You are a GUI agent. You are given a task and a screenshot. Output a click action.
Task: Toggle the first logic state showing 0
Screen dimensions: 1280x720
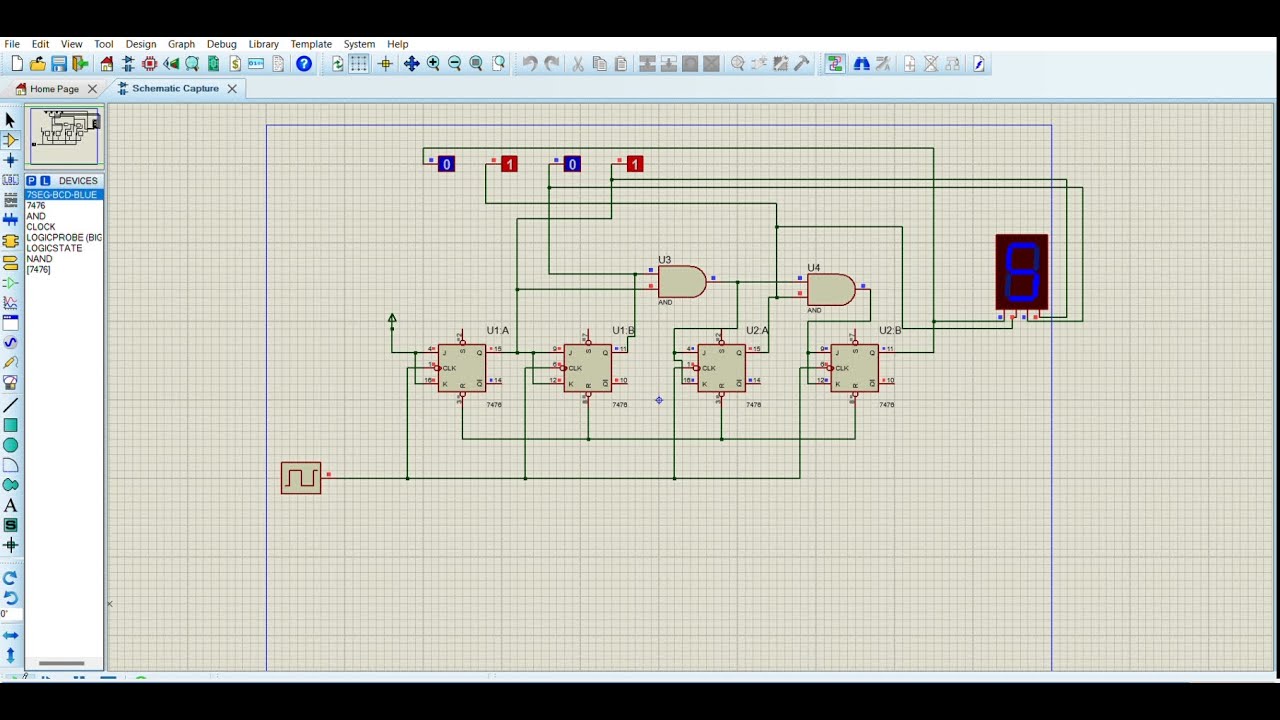click(446, 164)
